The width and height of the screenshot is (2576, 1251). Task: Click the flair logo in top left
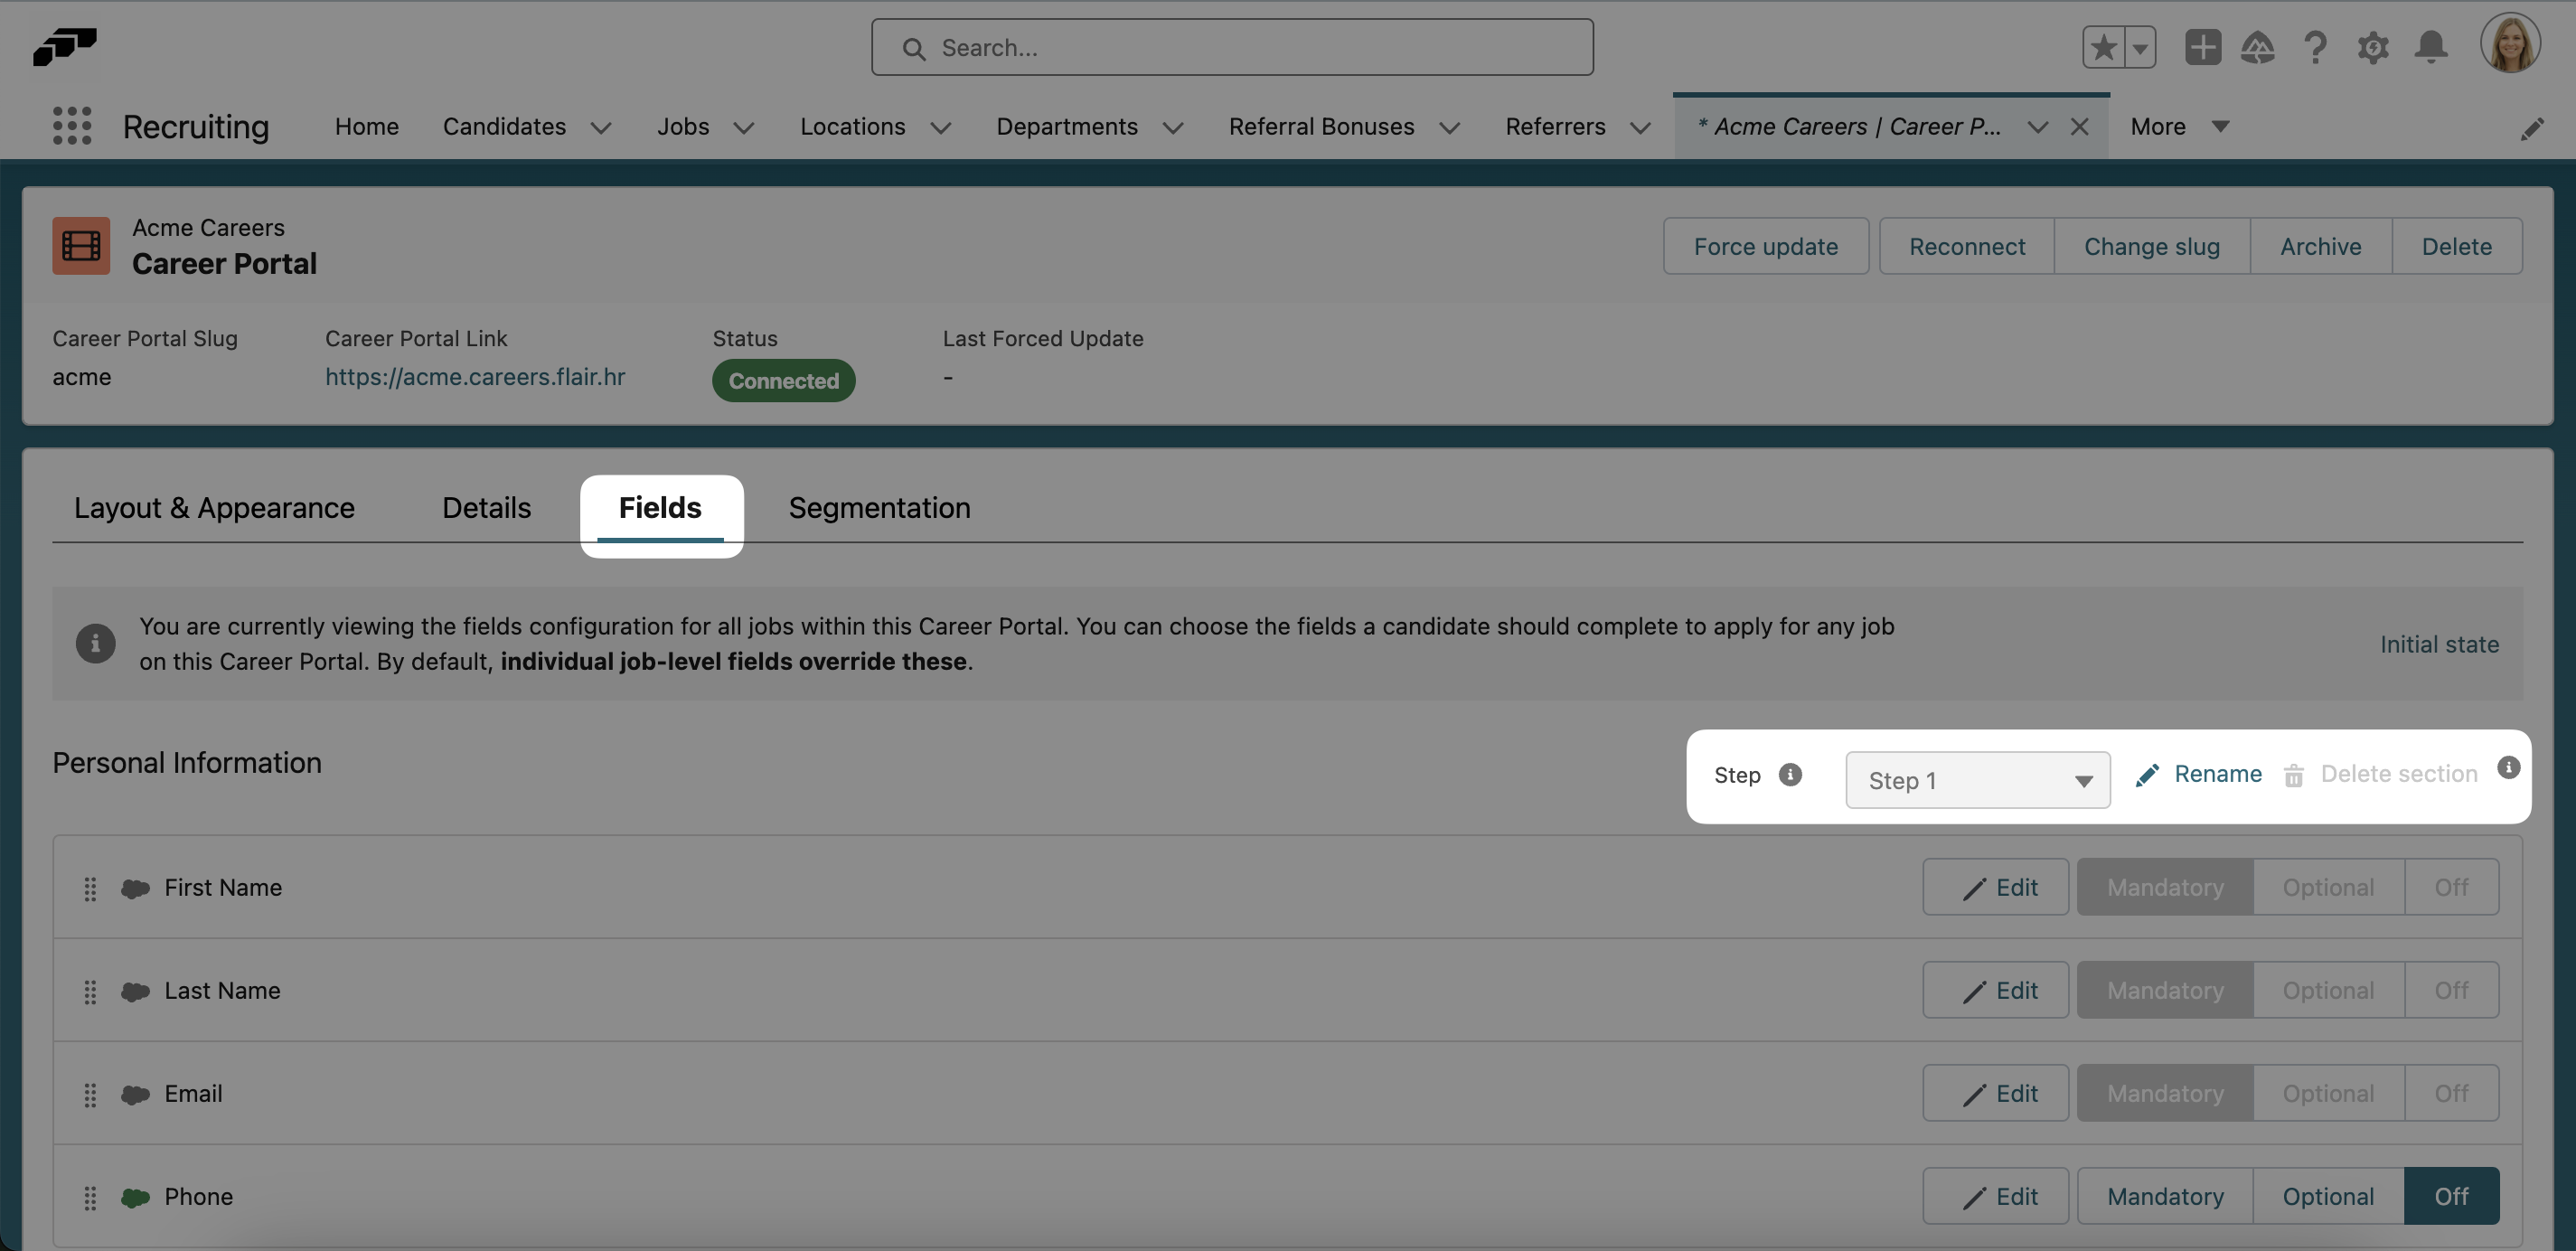pyautogui.click(x=64, y=47)
